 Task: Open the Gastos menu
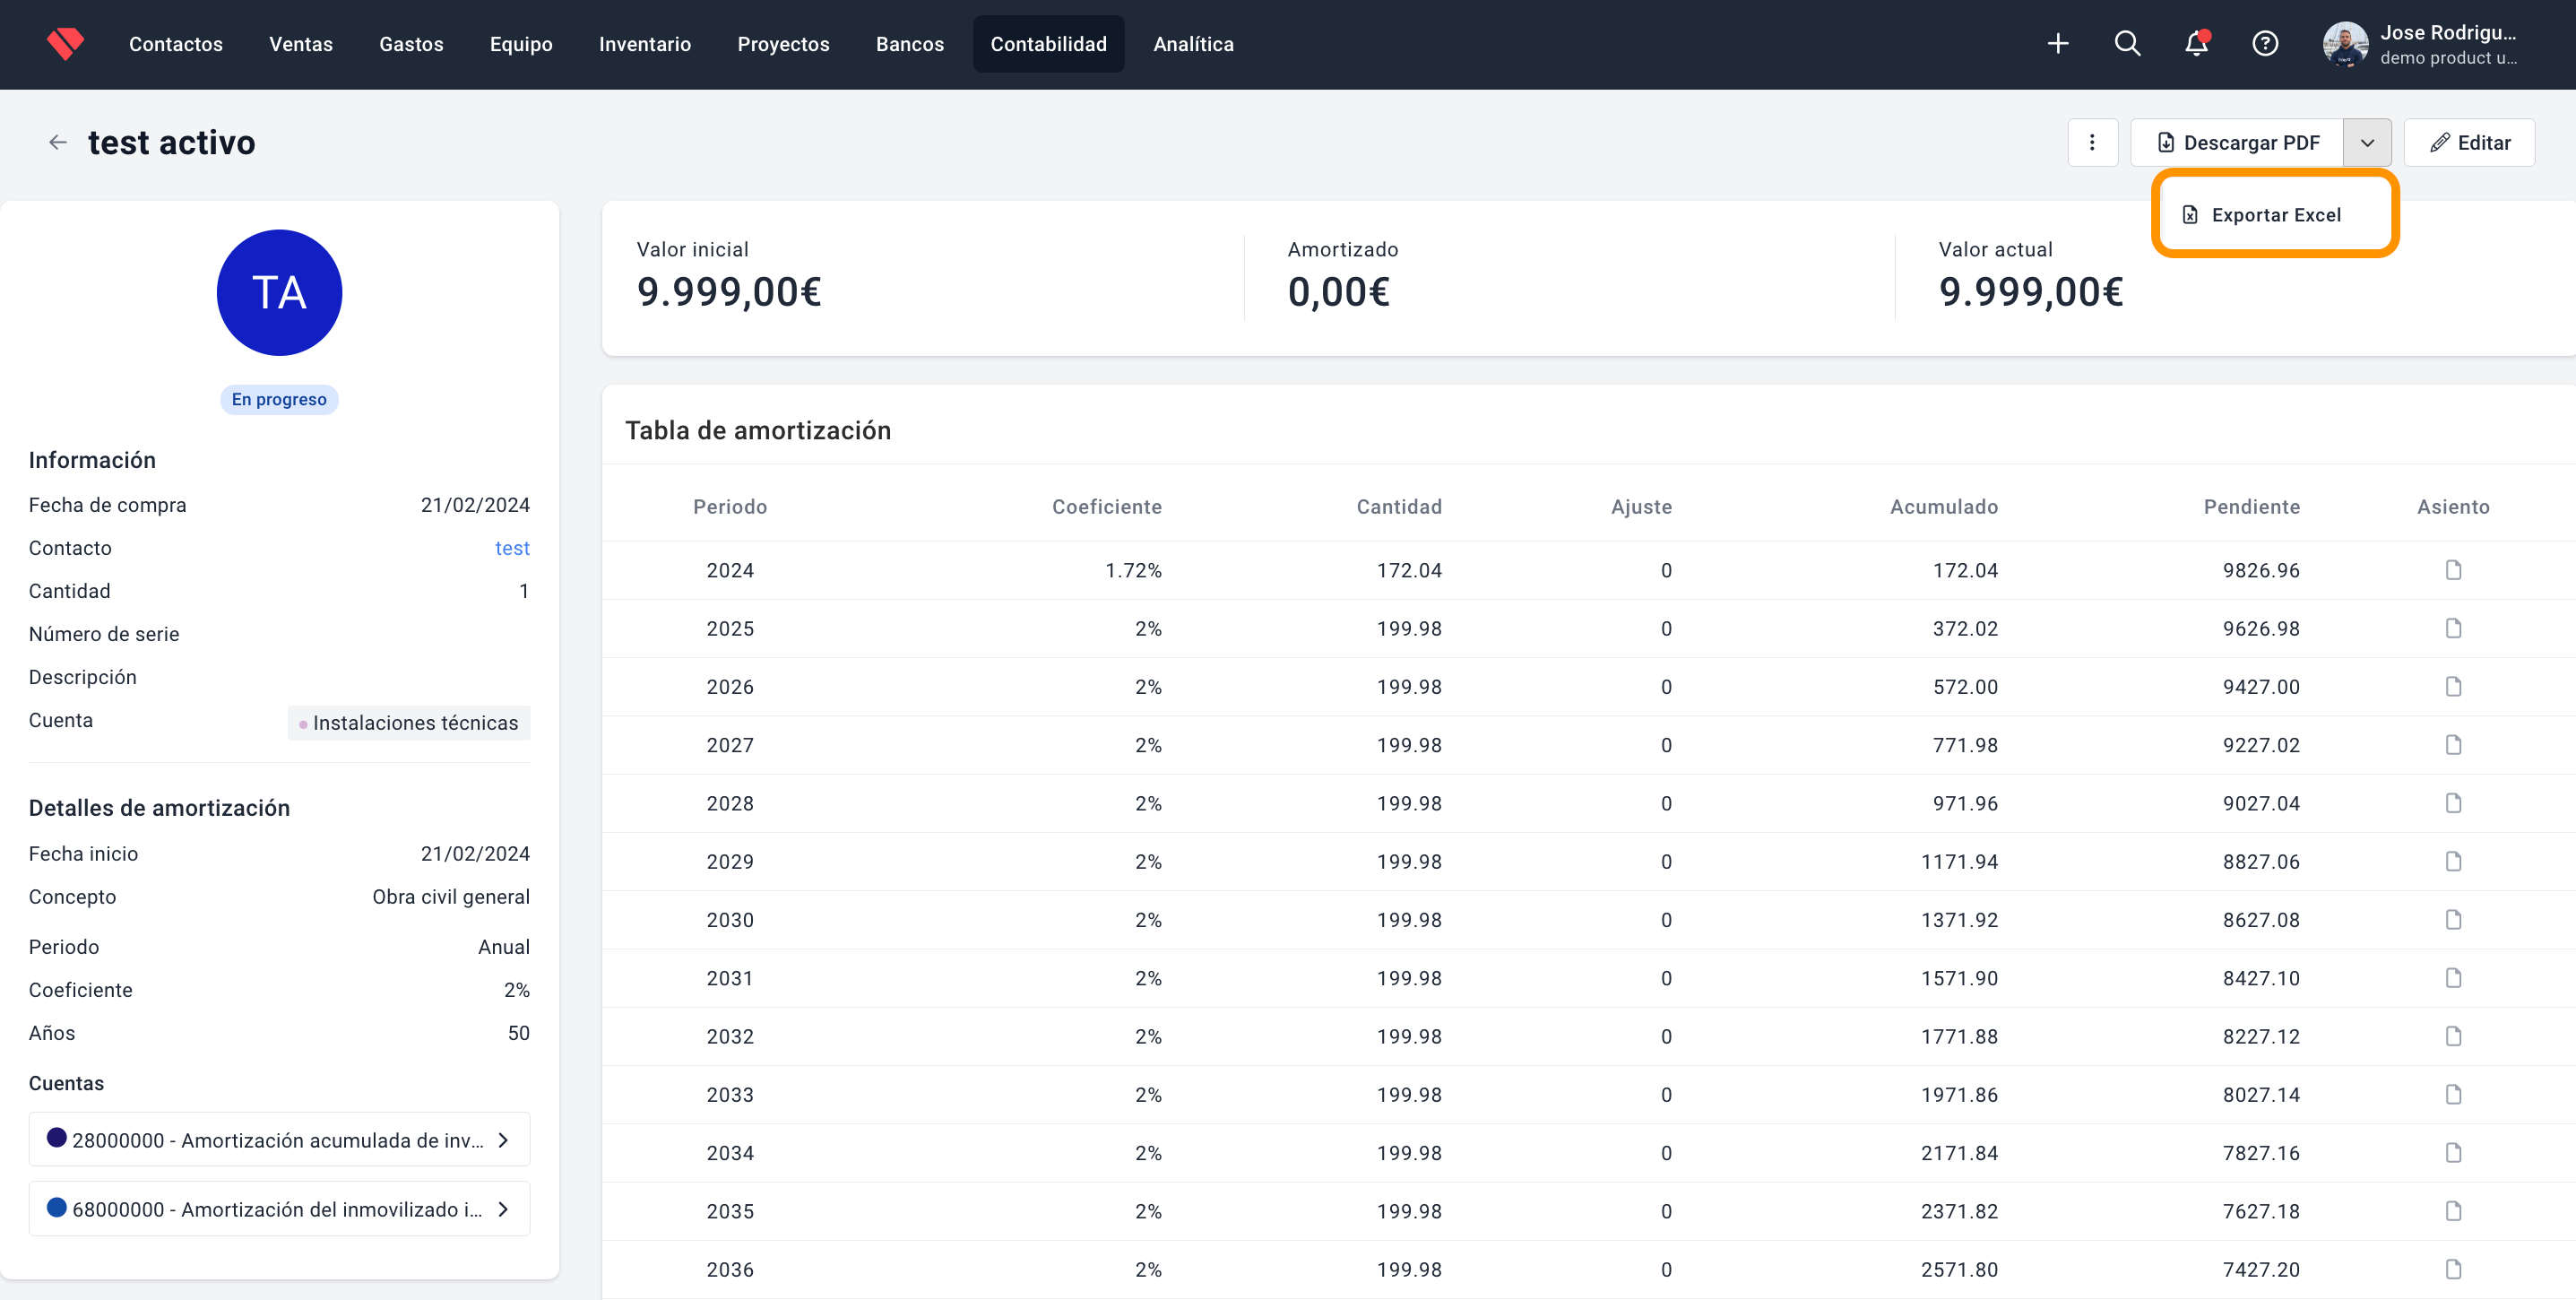[411, 44]
